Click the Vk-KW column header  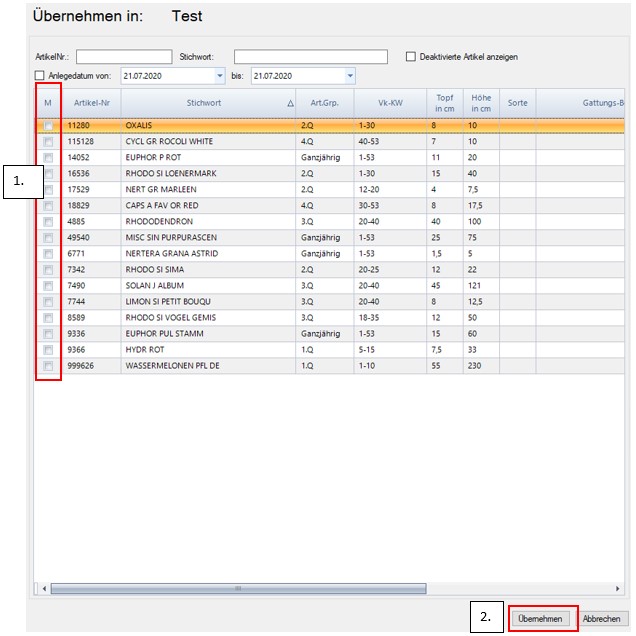(x=388, y=103)
